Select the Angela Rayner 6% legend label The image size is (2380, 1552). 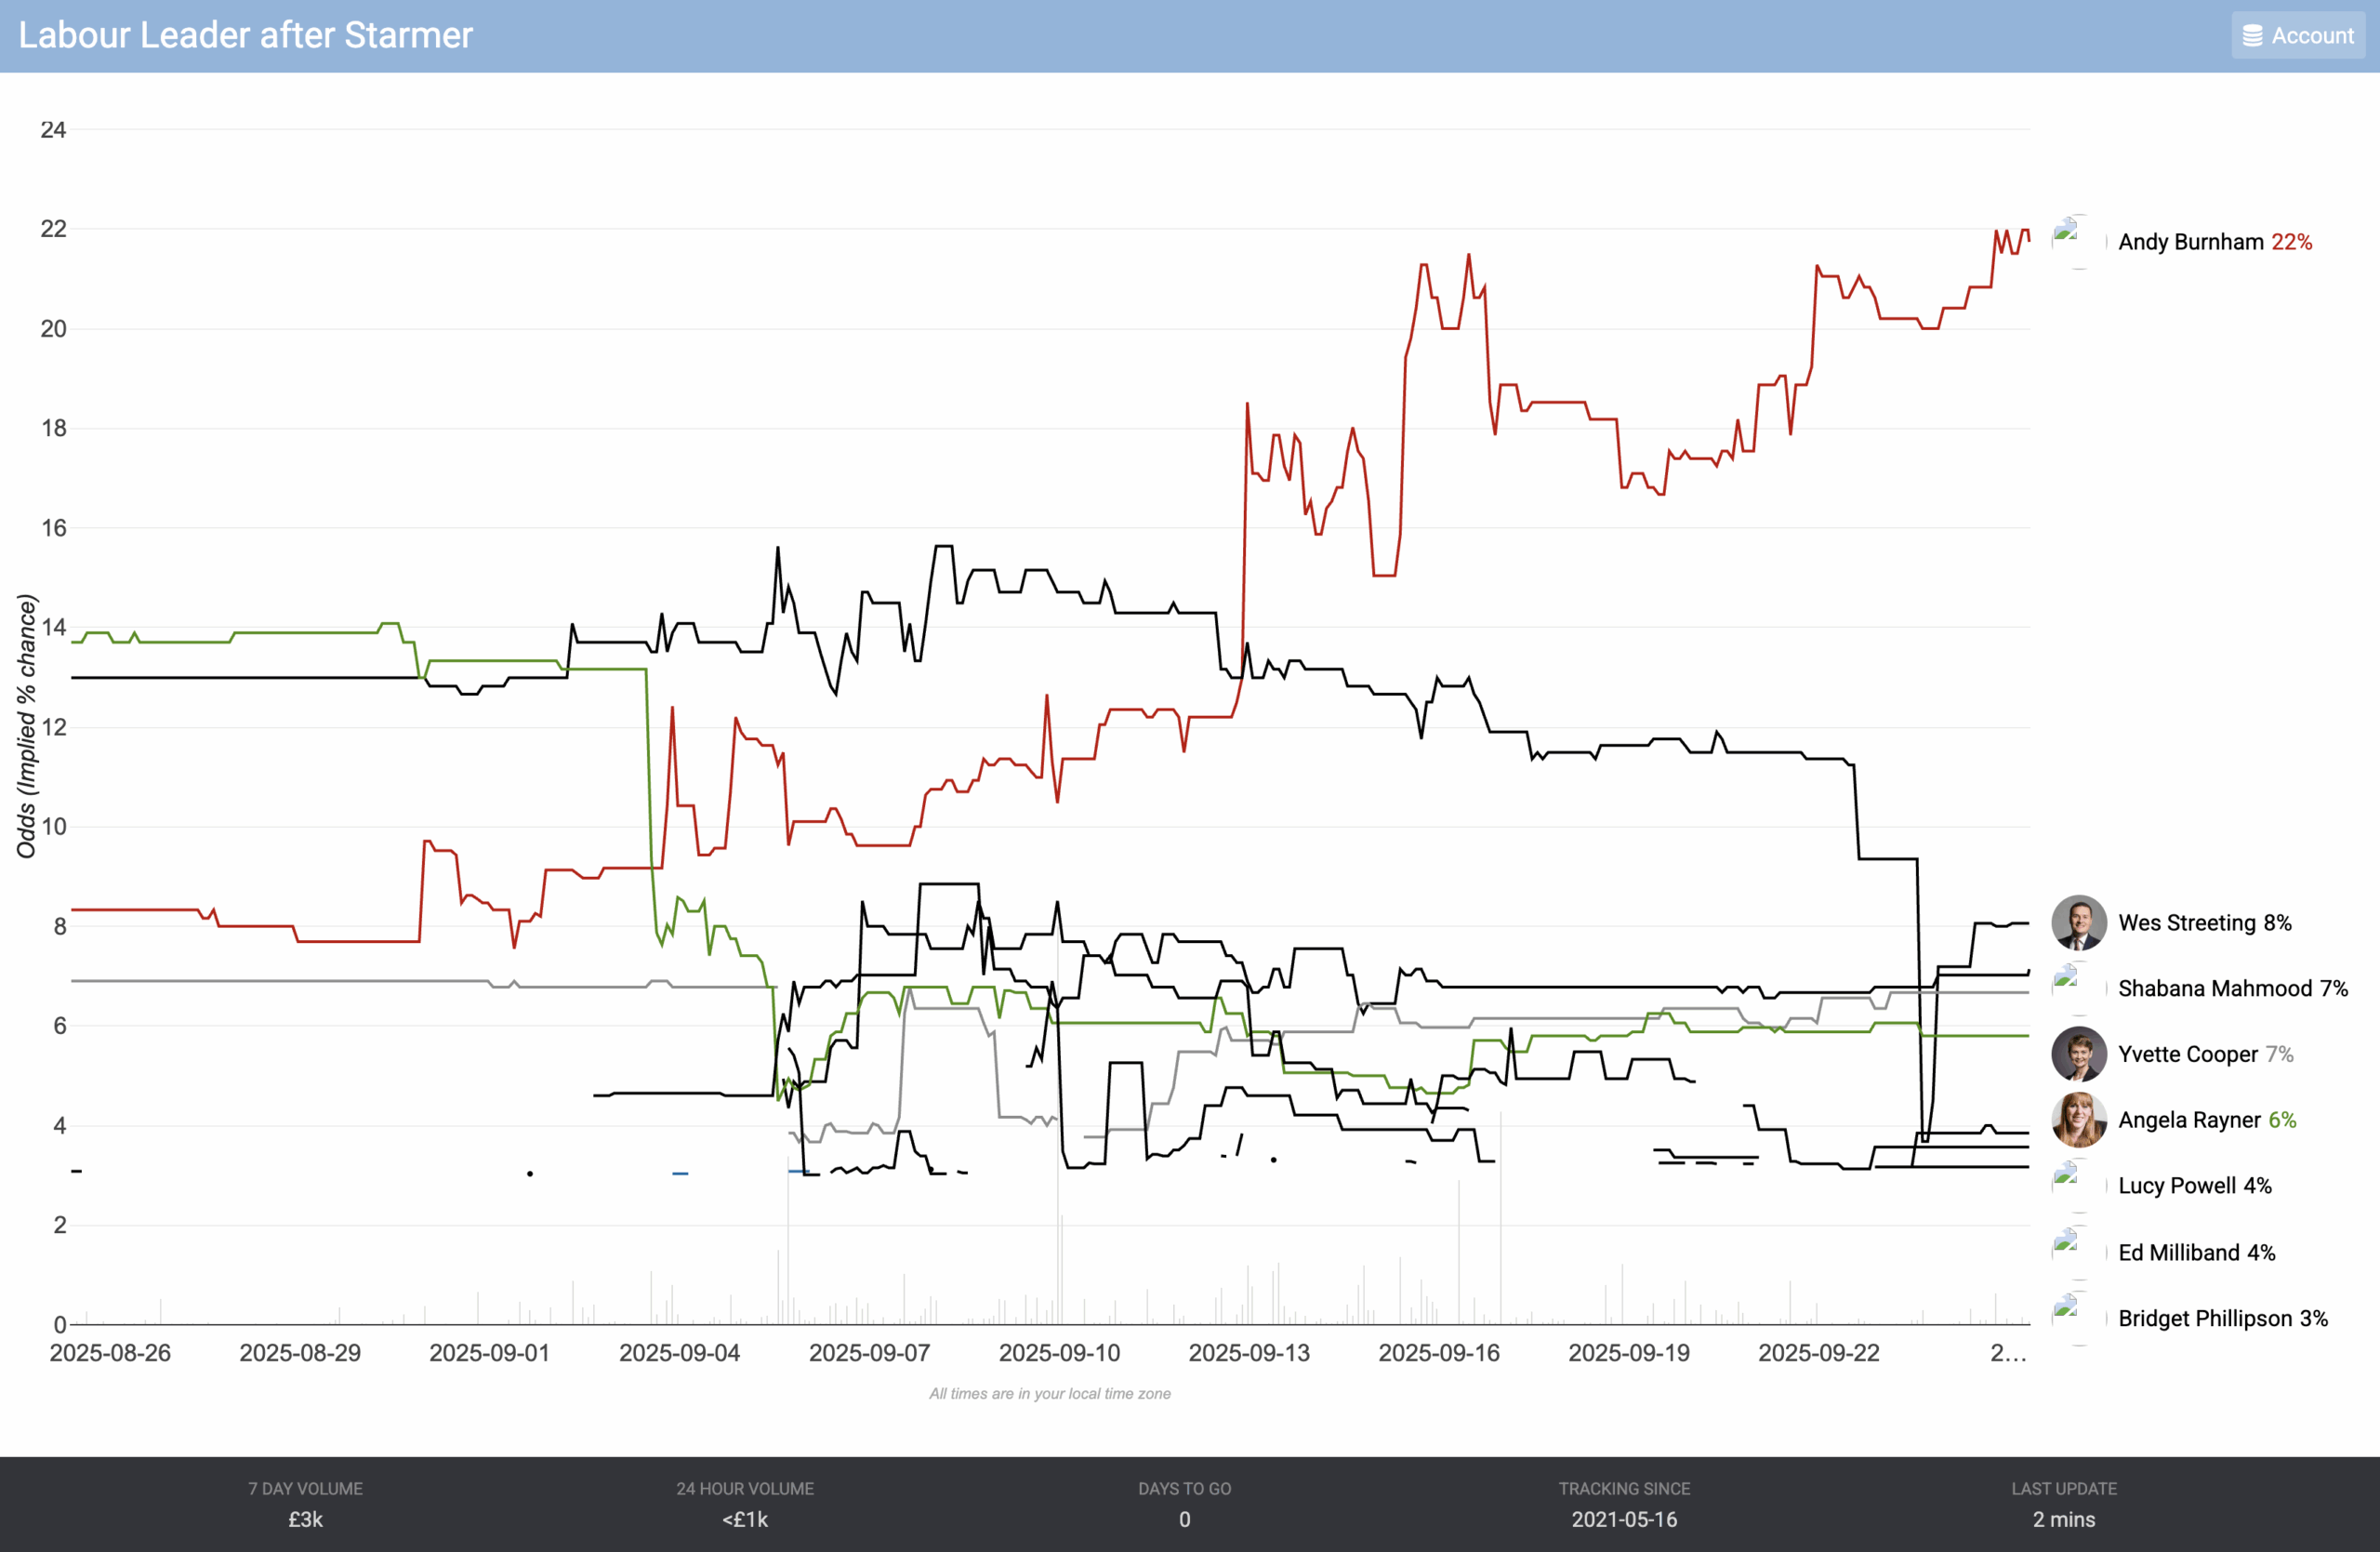[2206, 1120]
